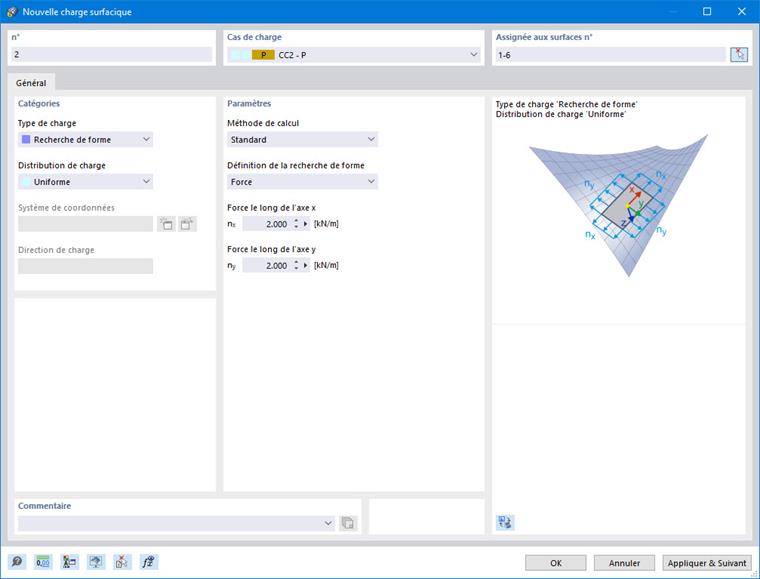This screenshot has height=579, width=760.
Task: Click the n° input field
Action: 111,54
